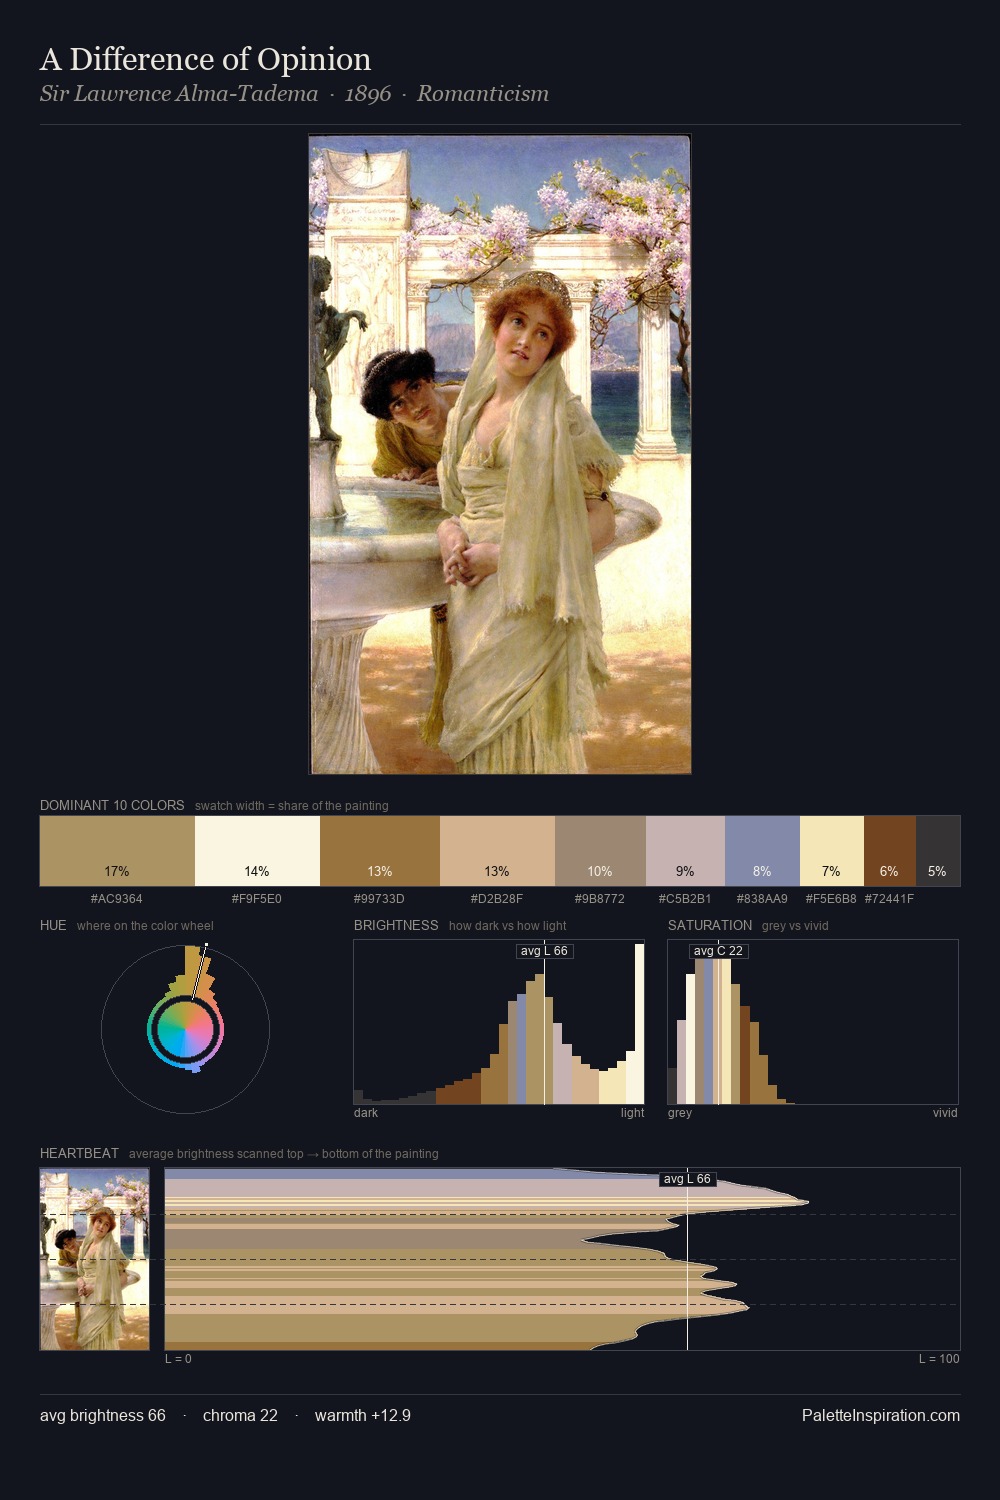
Task: Click hex code #AC9364 text
Action: point(117,899)
